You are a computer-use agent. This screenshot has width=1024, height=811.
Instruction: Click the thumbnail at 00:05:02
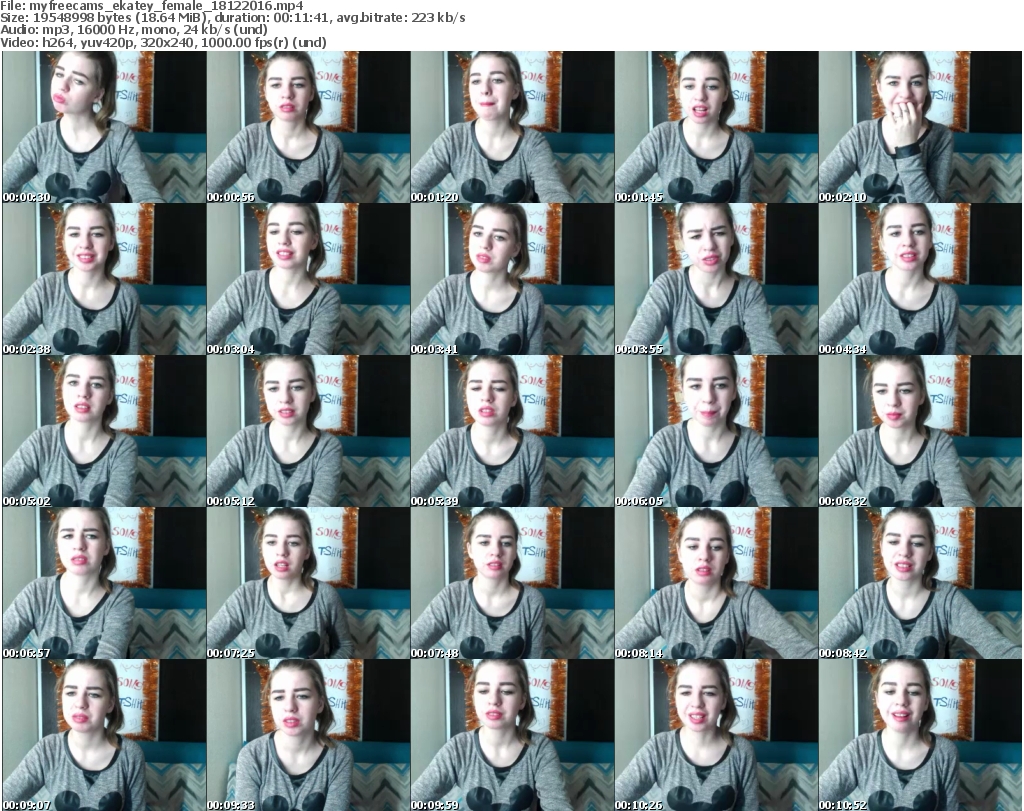click(103, 431)
